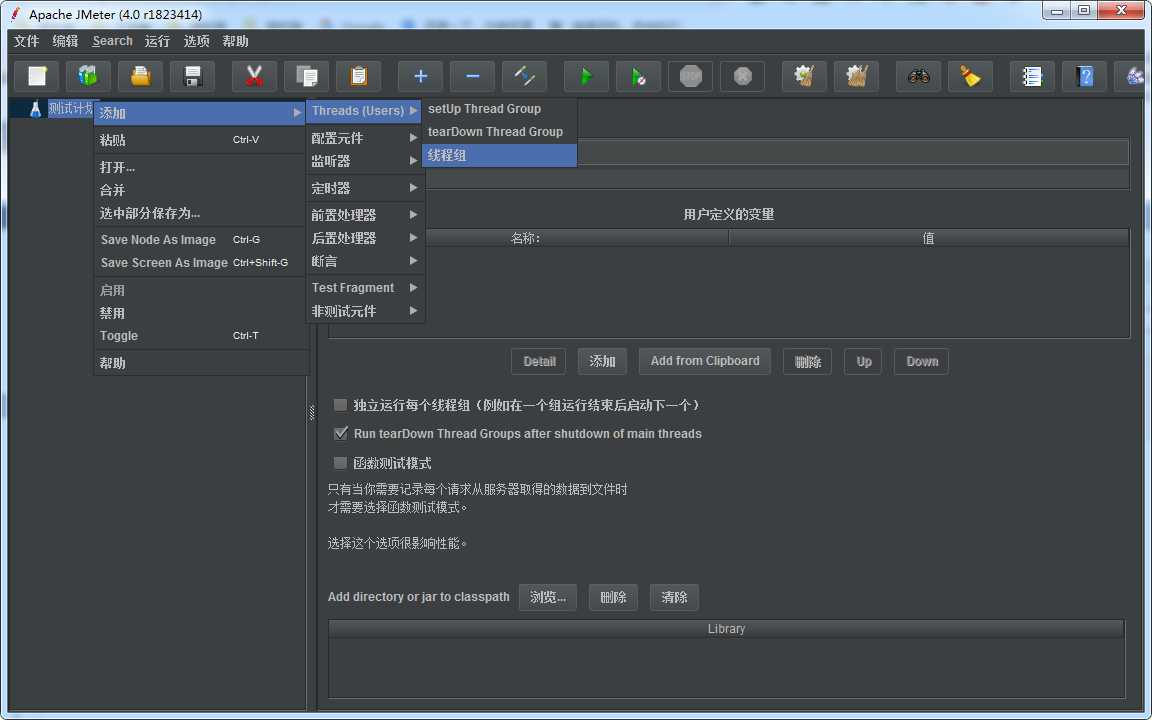1152x720 pixels.
Task: Expand the 断言 submenu
Action: point(364,261)
